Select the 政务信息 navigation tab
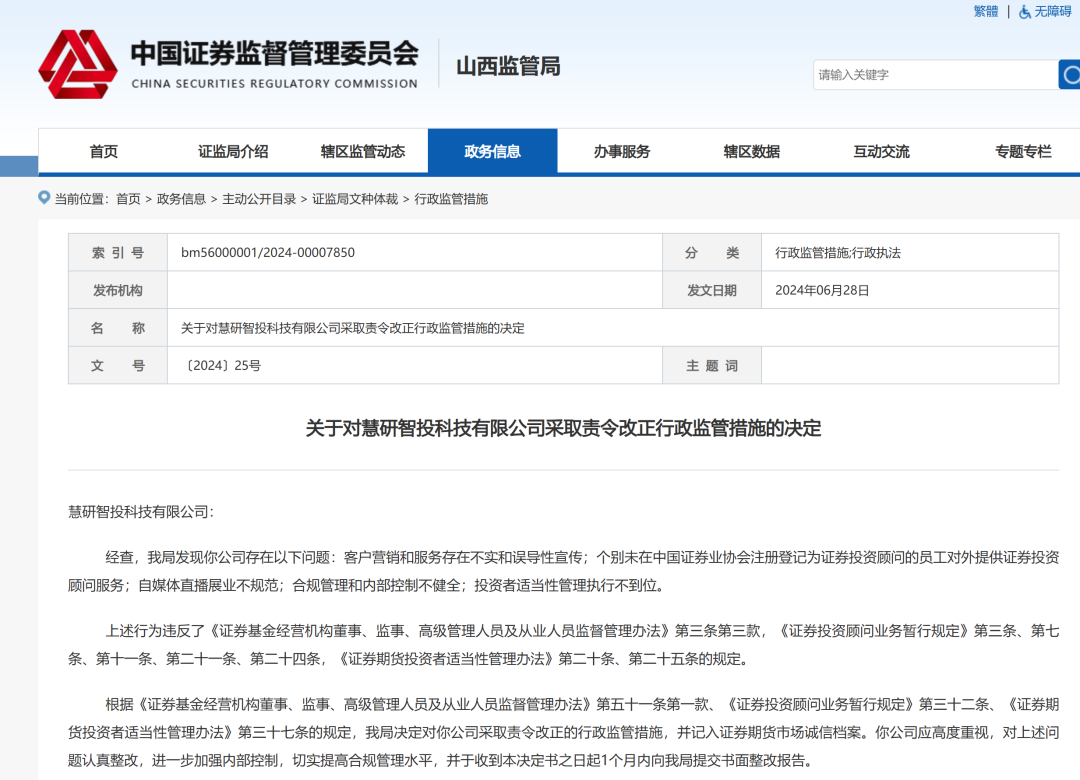The image size is (1080, 780). tap(492, 152)
